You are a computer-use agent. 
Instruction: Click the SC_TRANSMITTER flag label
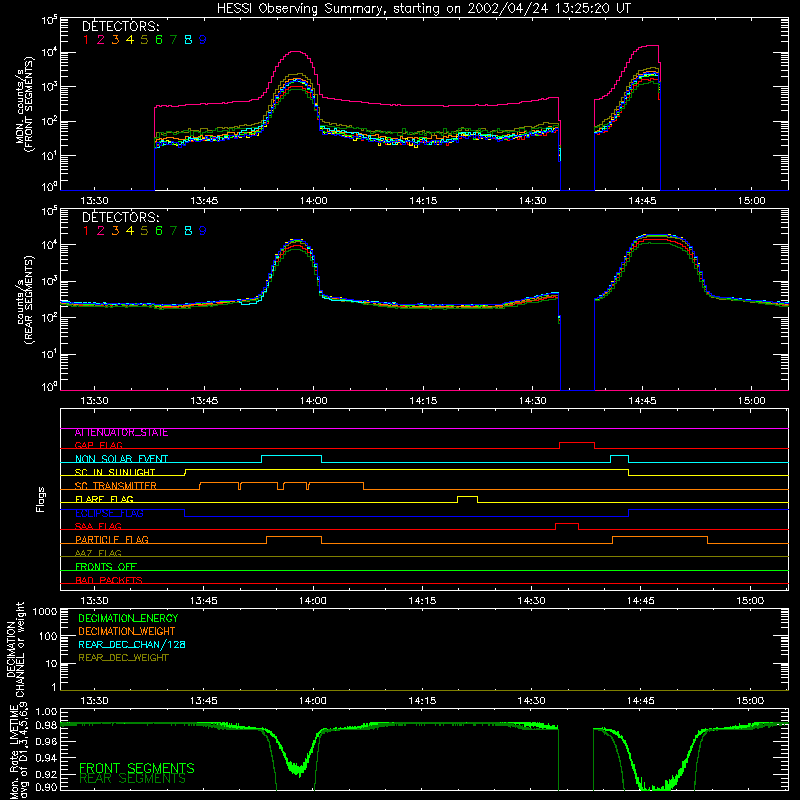(116, 486)
